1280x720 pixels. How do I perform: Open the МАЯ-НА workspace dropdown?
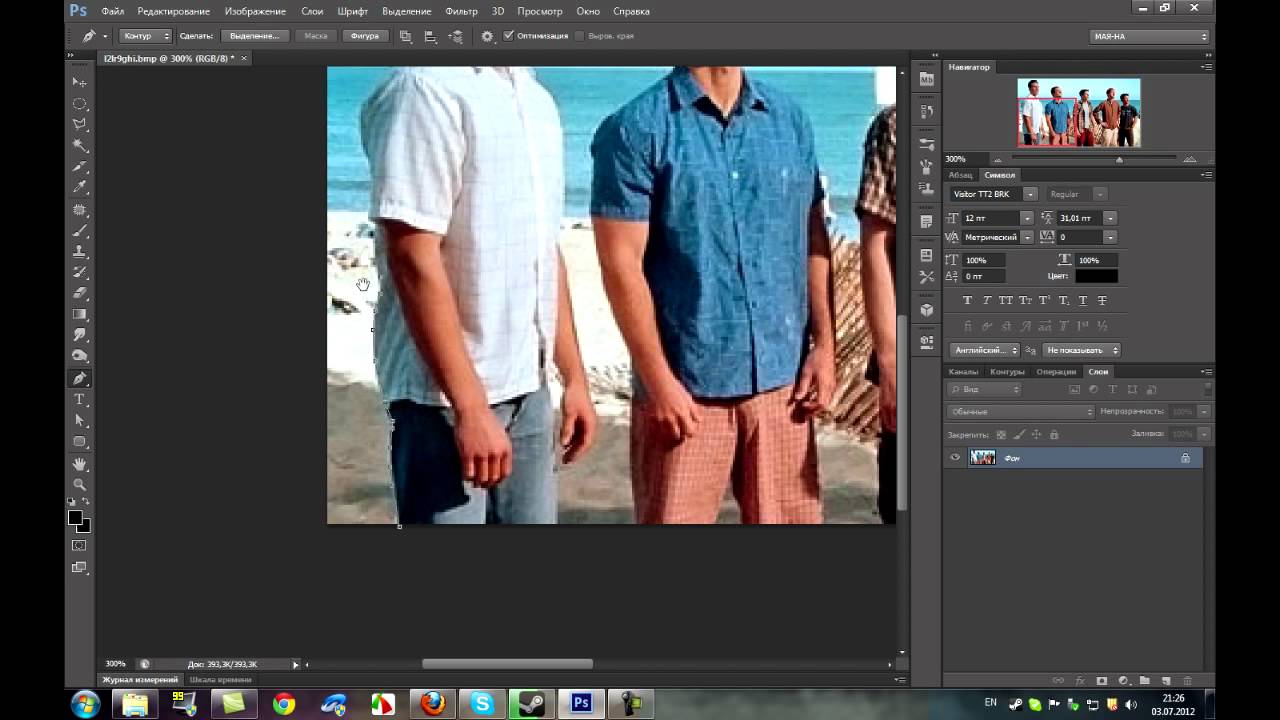[x=1150, y=36]
